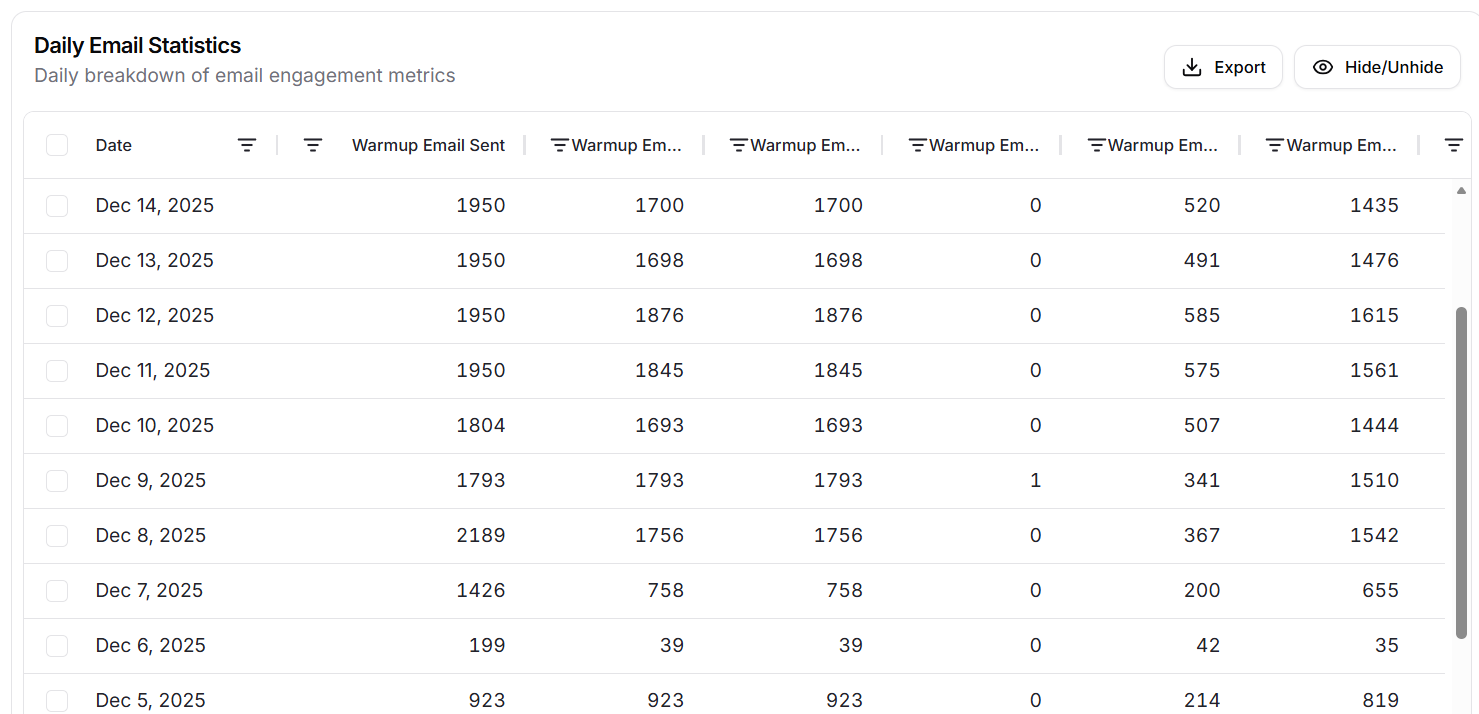Tick the checkbox for Dec 7, 2025
Viewport: 1479px width, 714px height.
coord(57,591)
